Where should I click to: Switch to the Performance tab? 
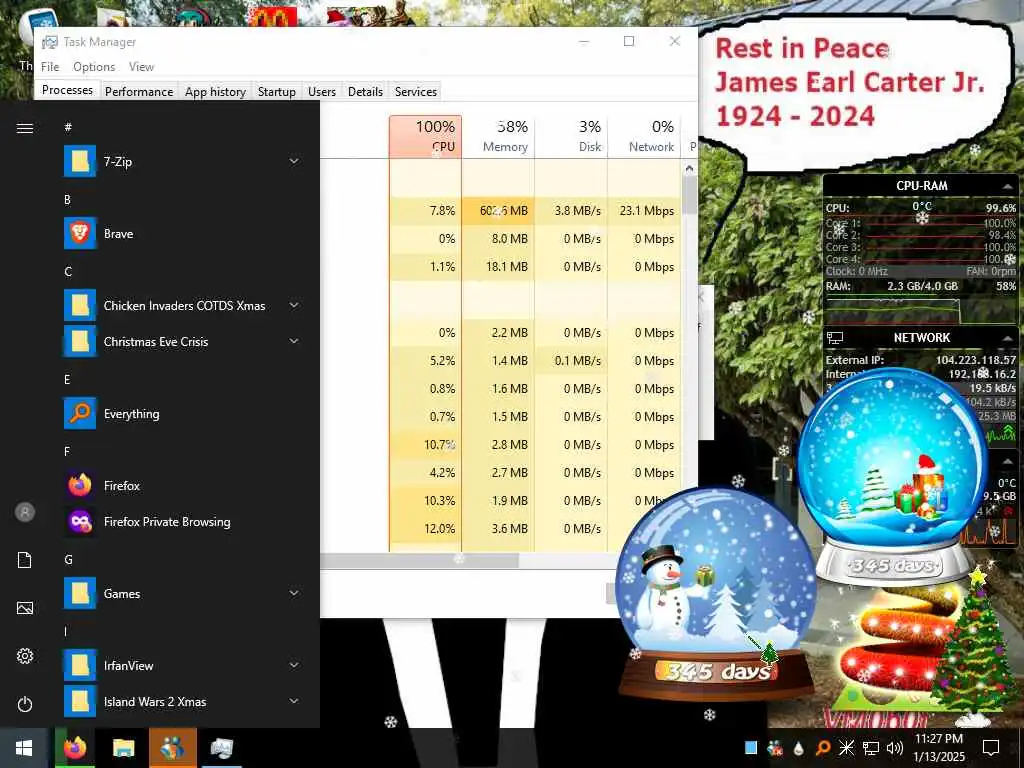click(139, 91)
